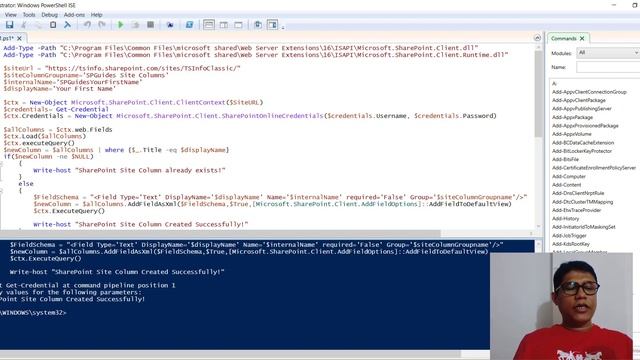640x360 pixels.
Task: Minimize the PowerShell ISE window
Action: point(614,5)
